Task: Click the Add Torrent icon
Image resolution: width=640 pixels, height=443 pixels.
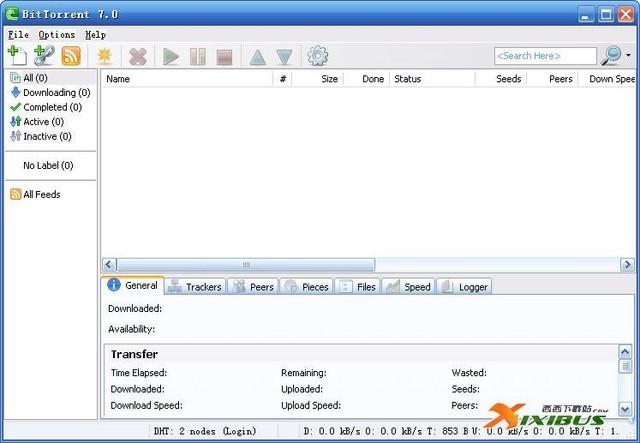Action: (18, 56)
